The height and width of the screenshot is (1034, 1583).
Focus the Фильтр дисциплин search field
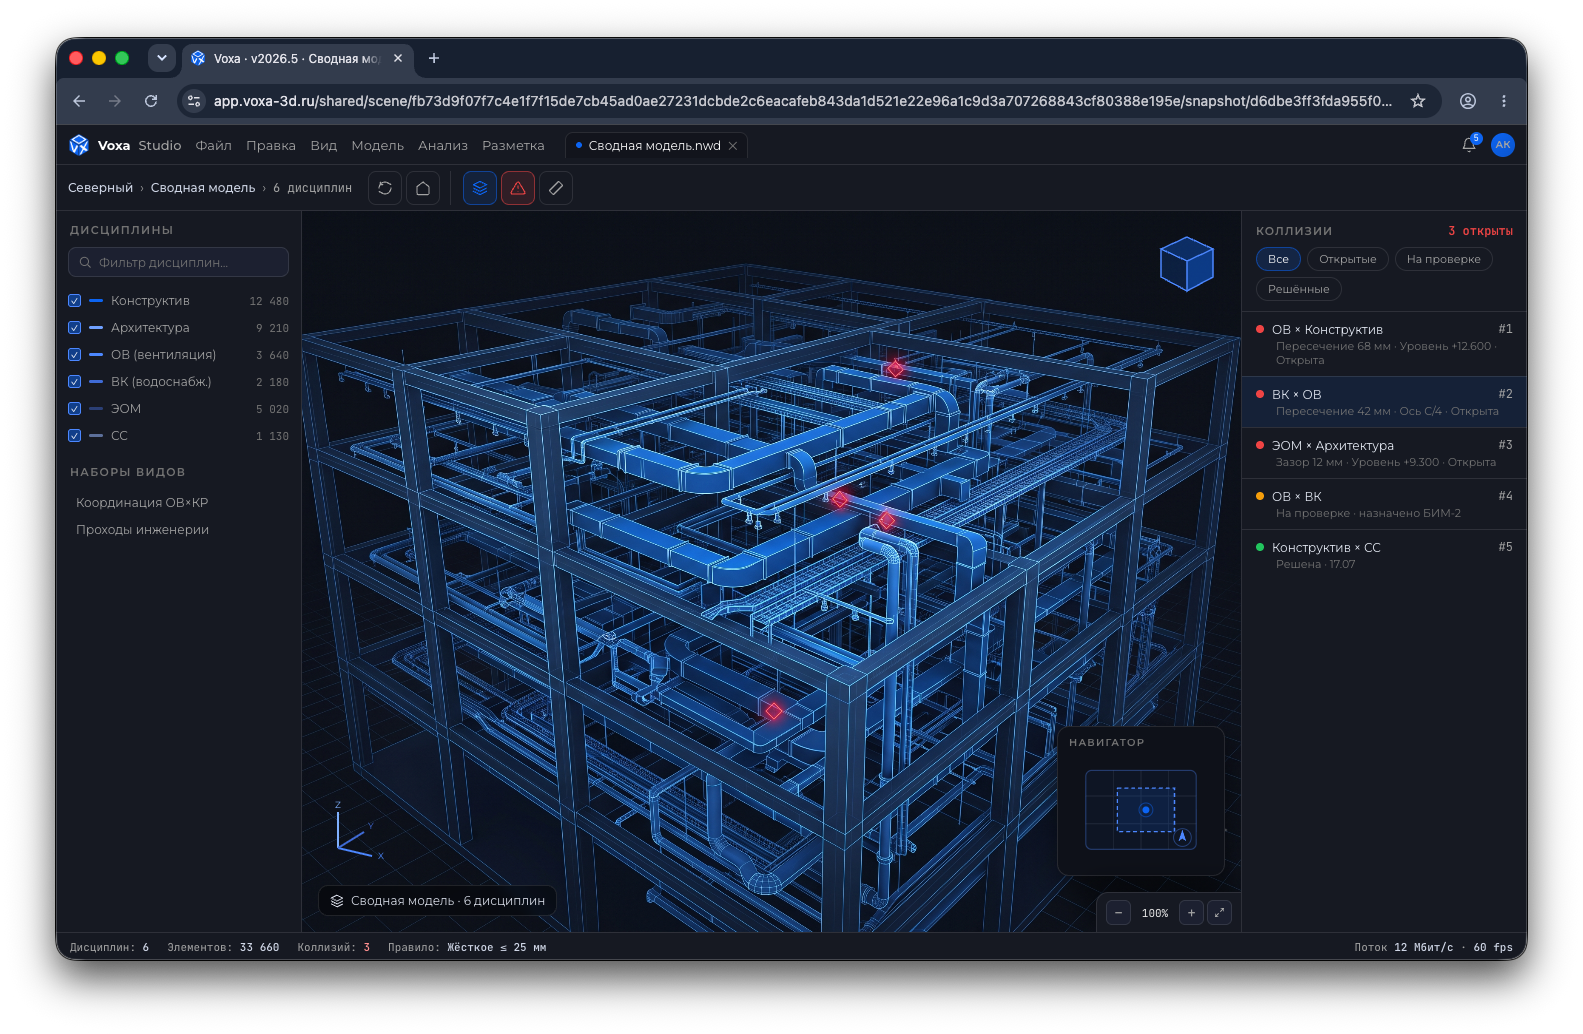point(178,262)
